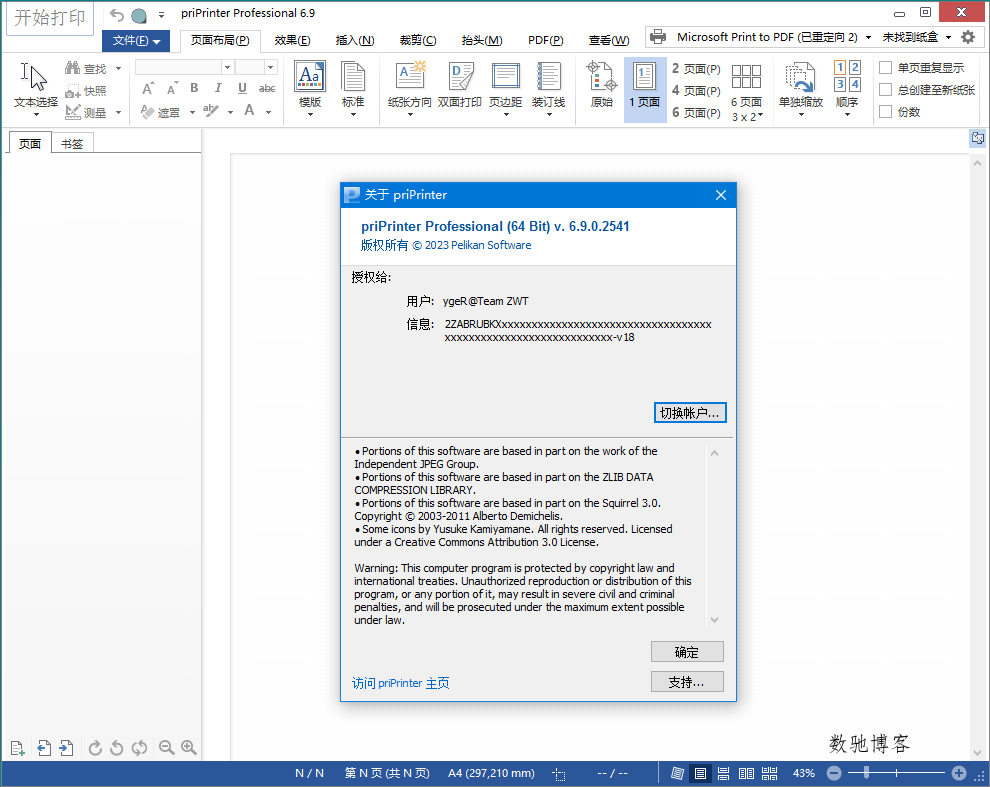Zoom in with magnifier plus in left panel
990x787 pixels.
pos(188,748)
